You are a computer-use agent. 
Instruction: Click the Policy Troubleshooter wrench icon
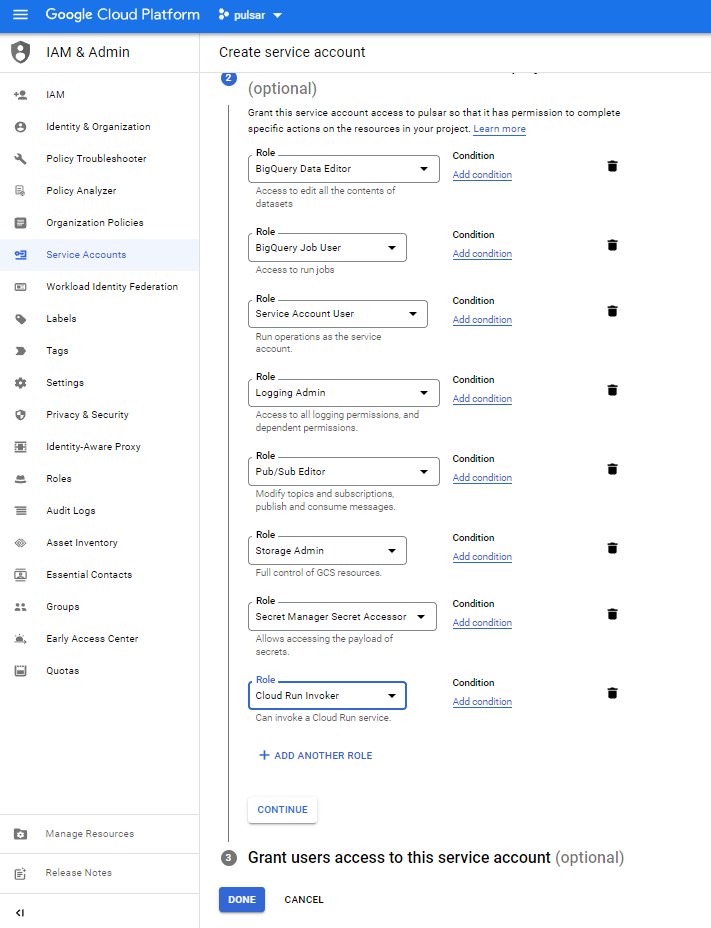21,159
